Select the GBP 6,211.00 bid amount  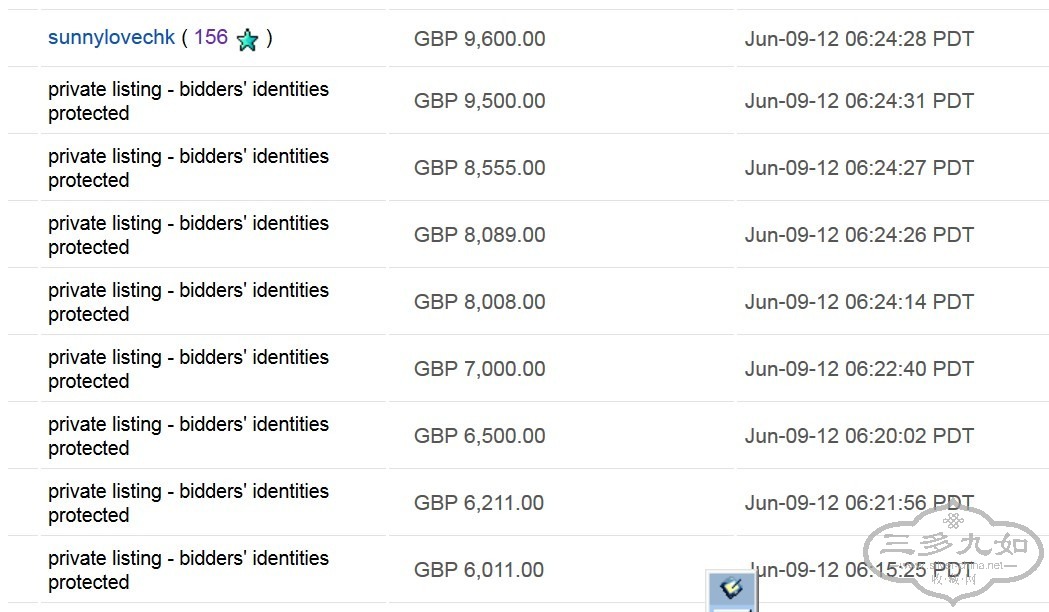click(479, 503)
